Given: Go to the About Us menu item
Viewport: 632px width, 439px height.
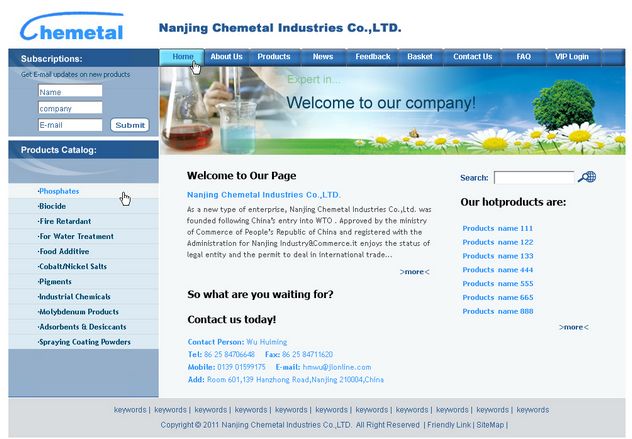Looking at the screenshot, I should point(226,57).
